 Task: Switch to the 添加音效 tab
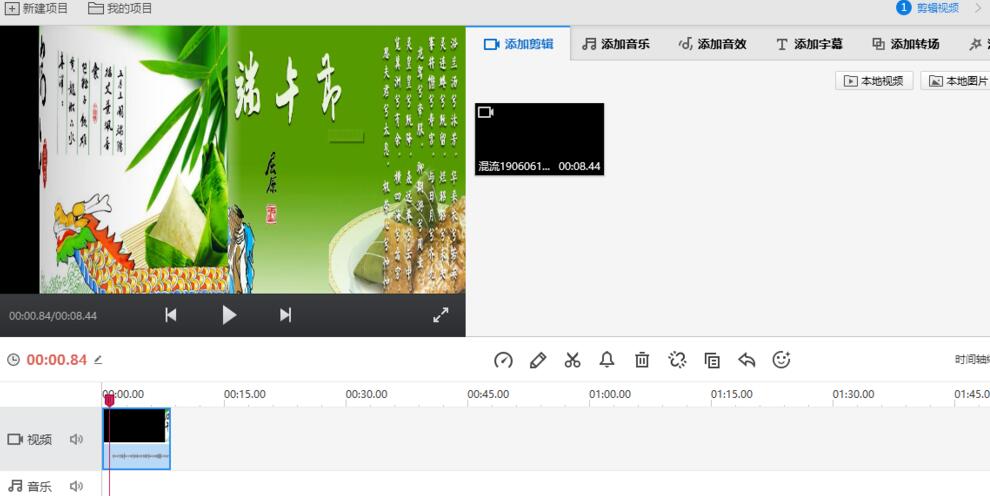pos(712,44)
